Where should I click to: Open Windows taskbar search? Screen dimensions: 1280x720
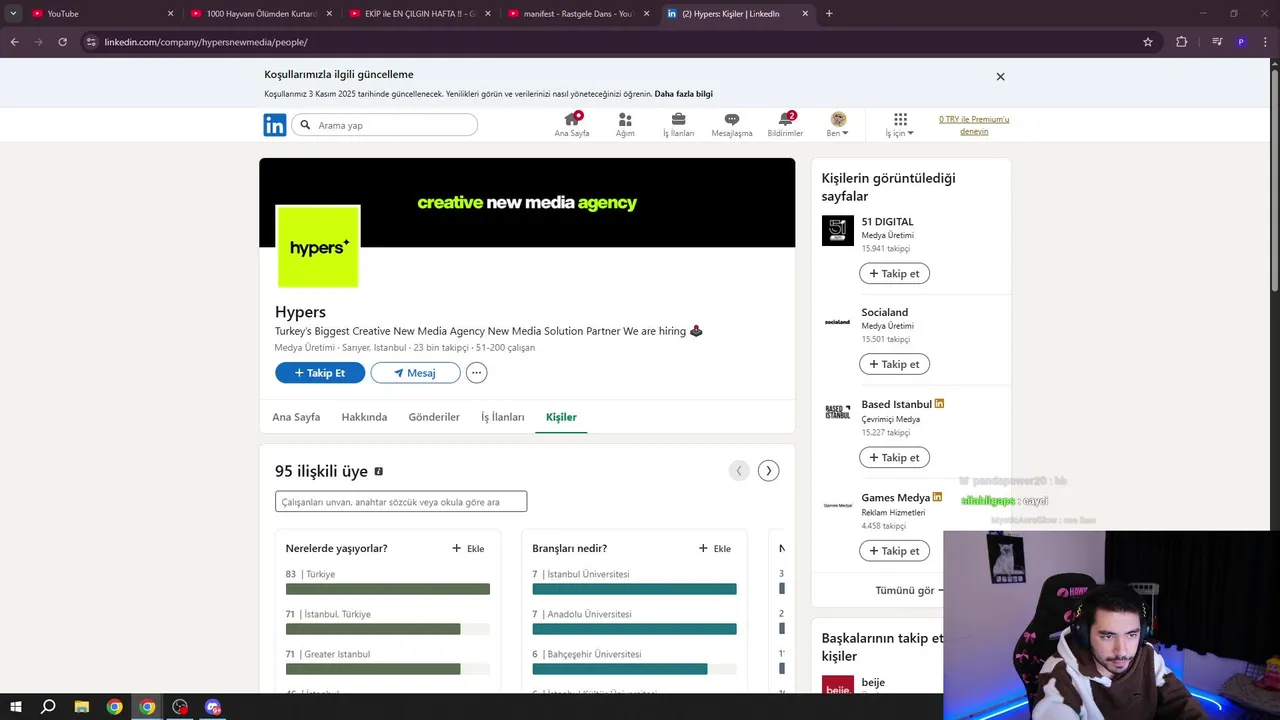tap(48, 707)
